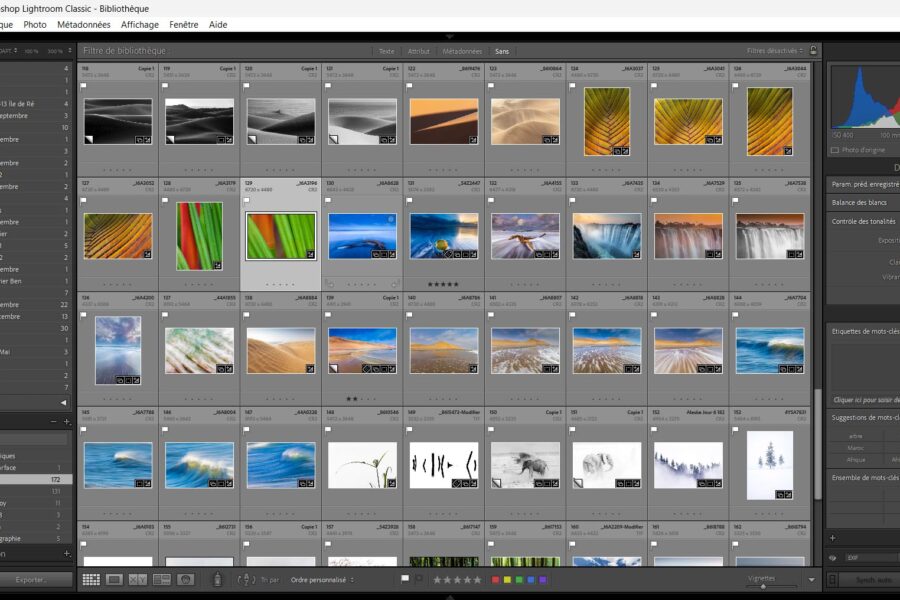This screenshot has width=900, height=600.
Task: Open Survey view icon
Action: coord(161,579)
